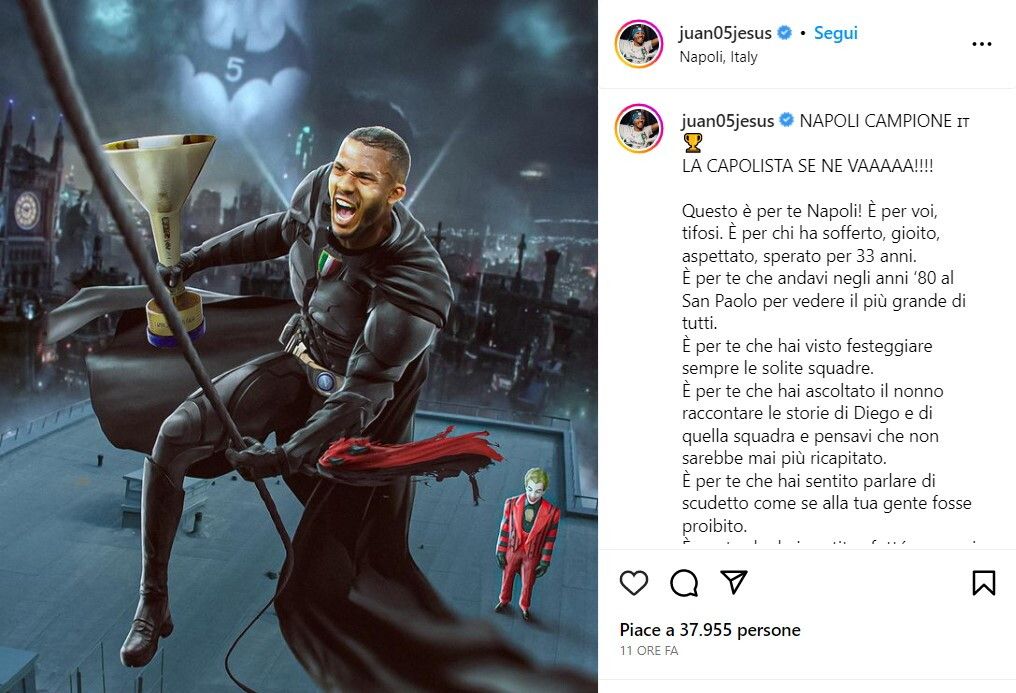
Task: Open the Napoli, Italy location link
Action: coord(718,57)
